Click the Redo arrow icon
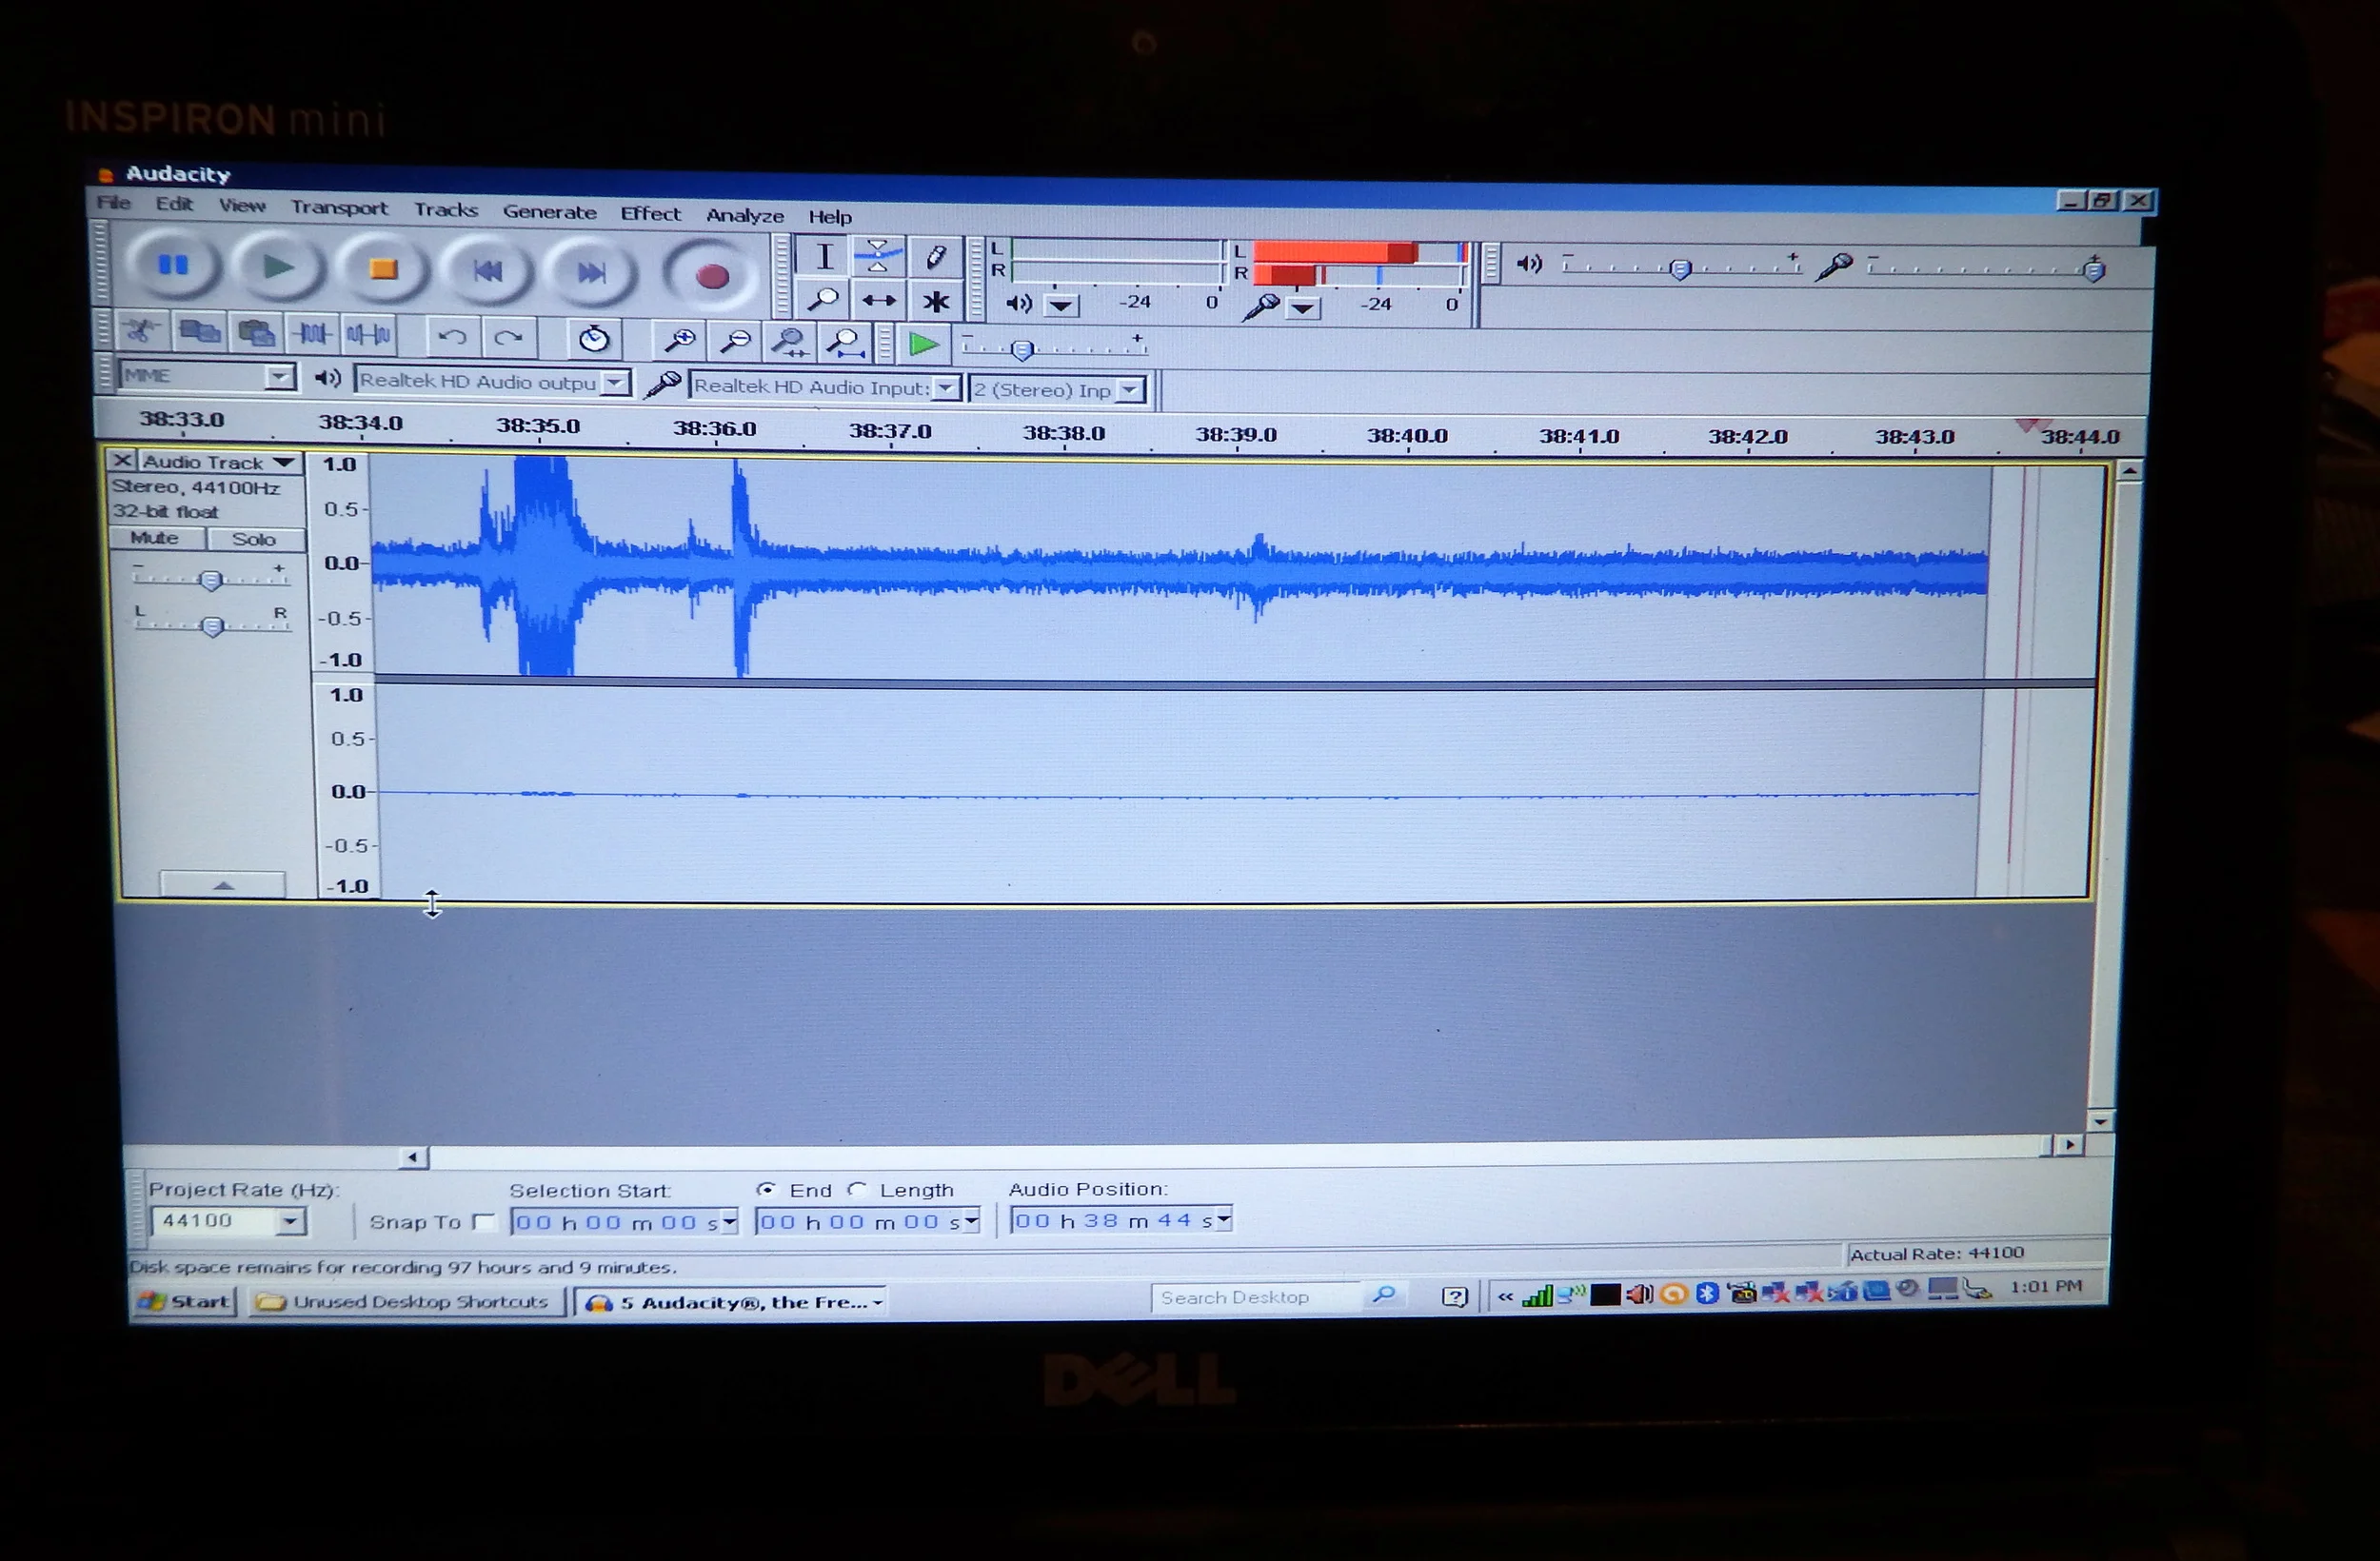 [509, 338]
